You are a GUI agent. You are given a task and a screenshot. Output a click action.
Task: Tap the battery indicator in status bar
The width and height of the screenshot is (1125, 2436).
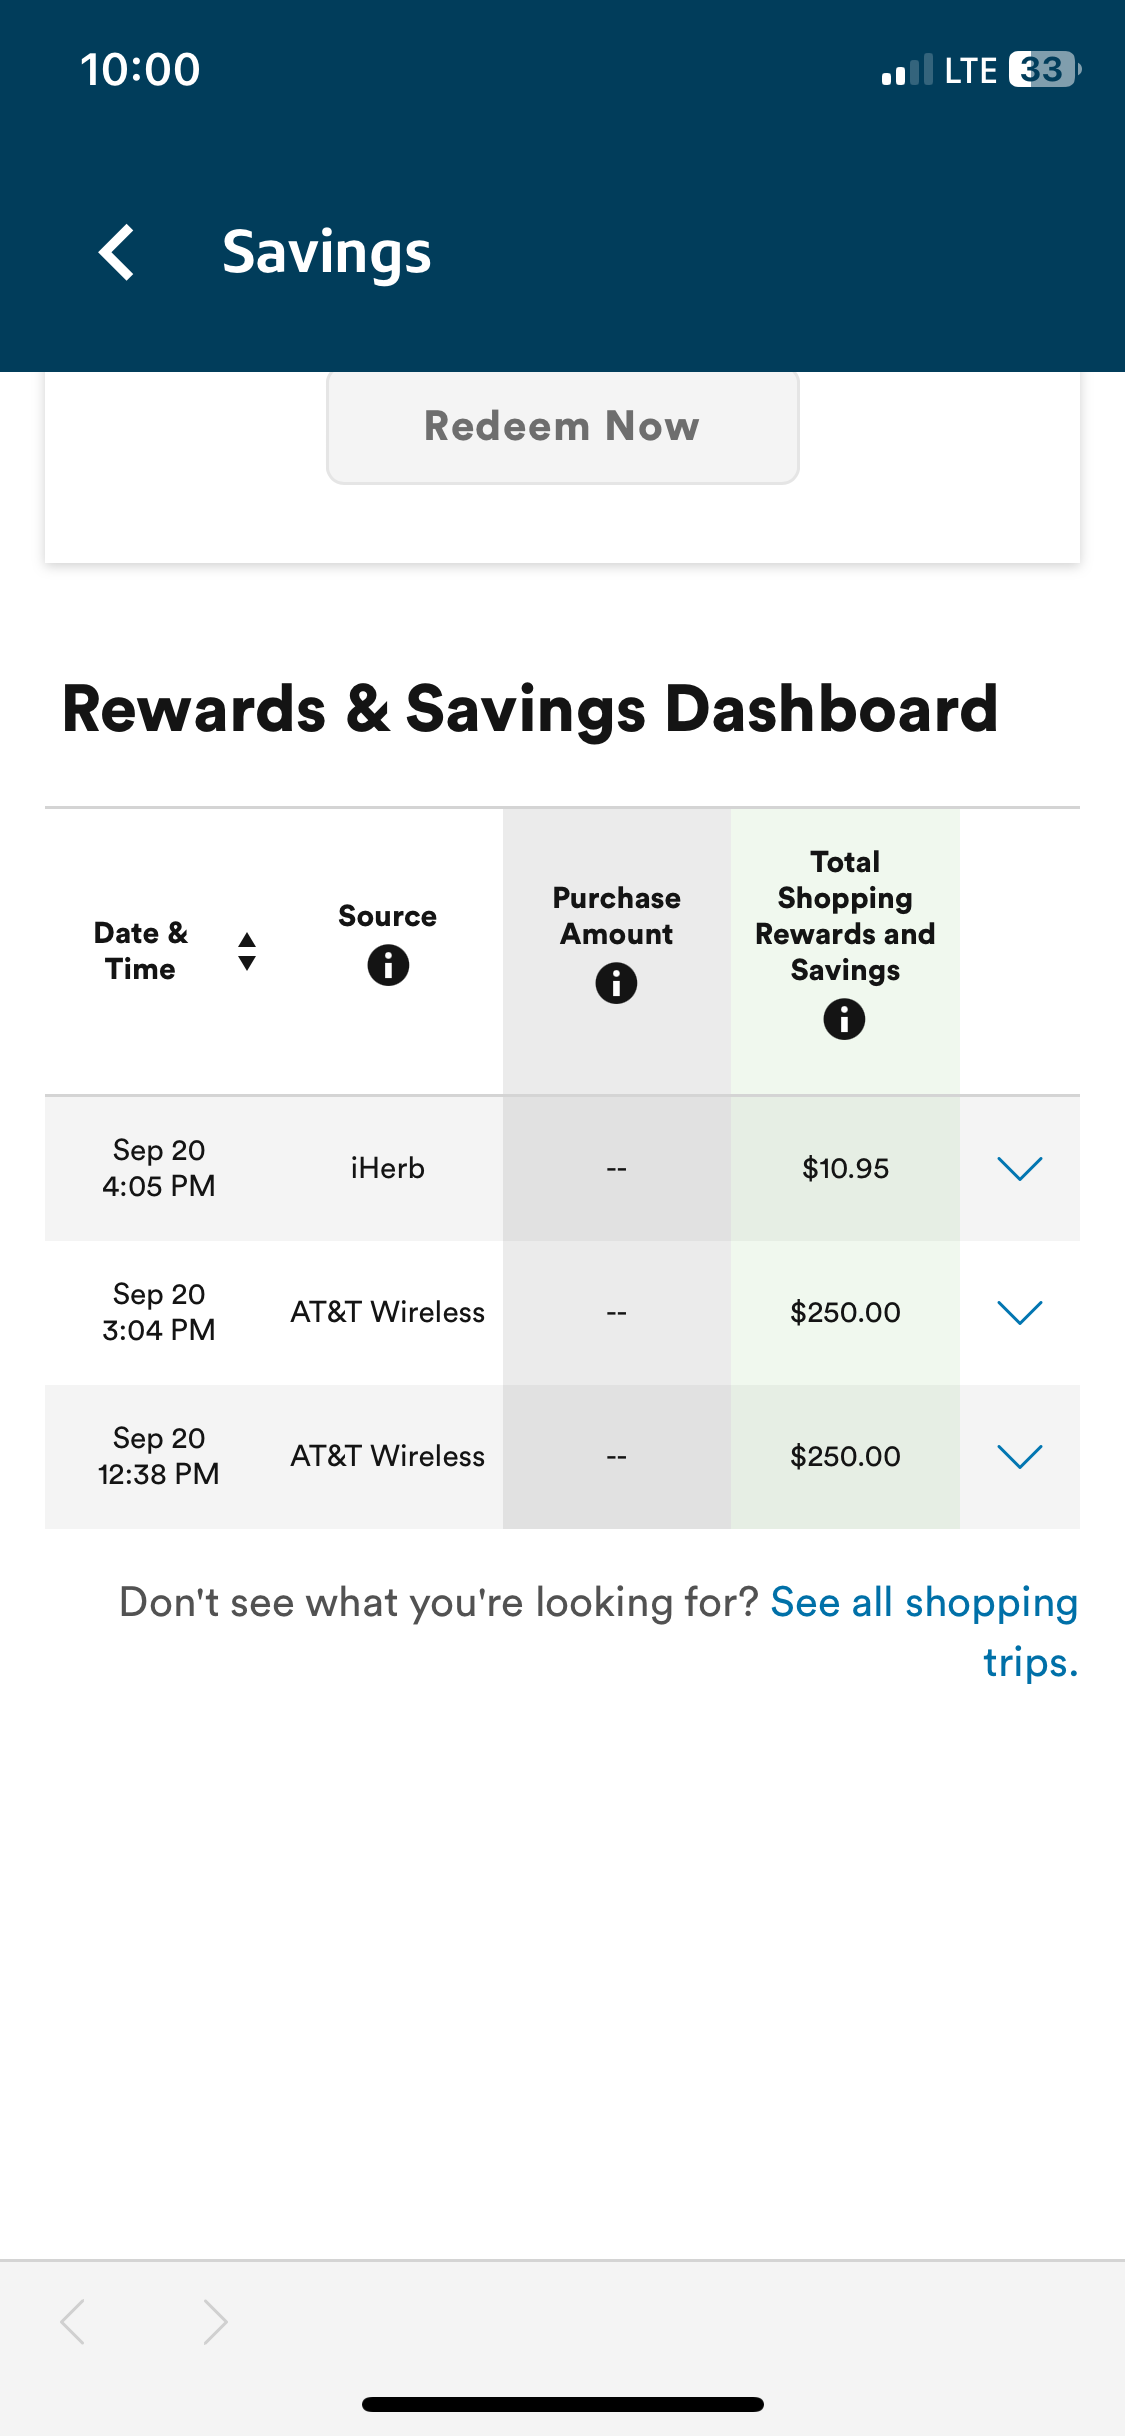pos(1045,70)
